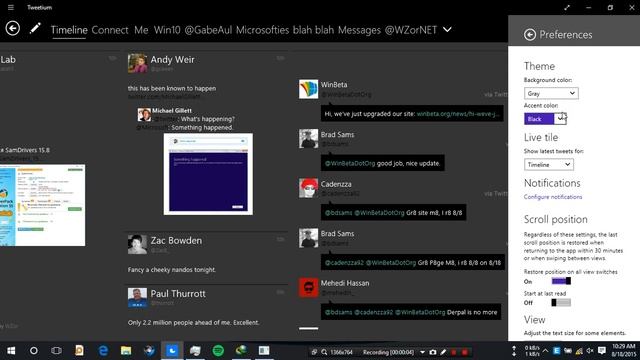640x360 pixels.
Task: Click @bdsams mention in Cadenzza's reply
Action: (338, 213)
